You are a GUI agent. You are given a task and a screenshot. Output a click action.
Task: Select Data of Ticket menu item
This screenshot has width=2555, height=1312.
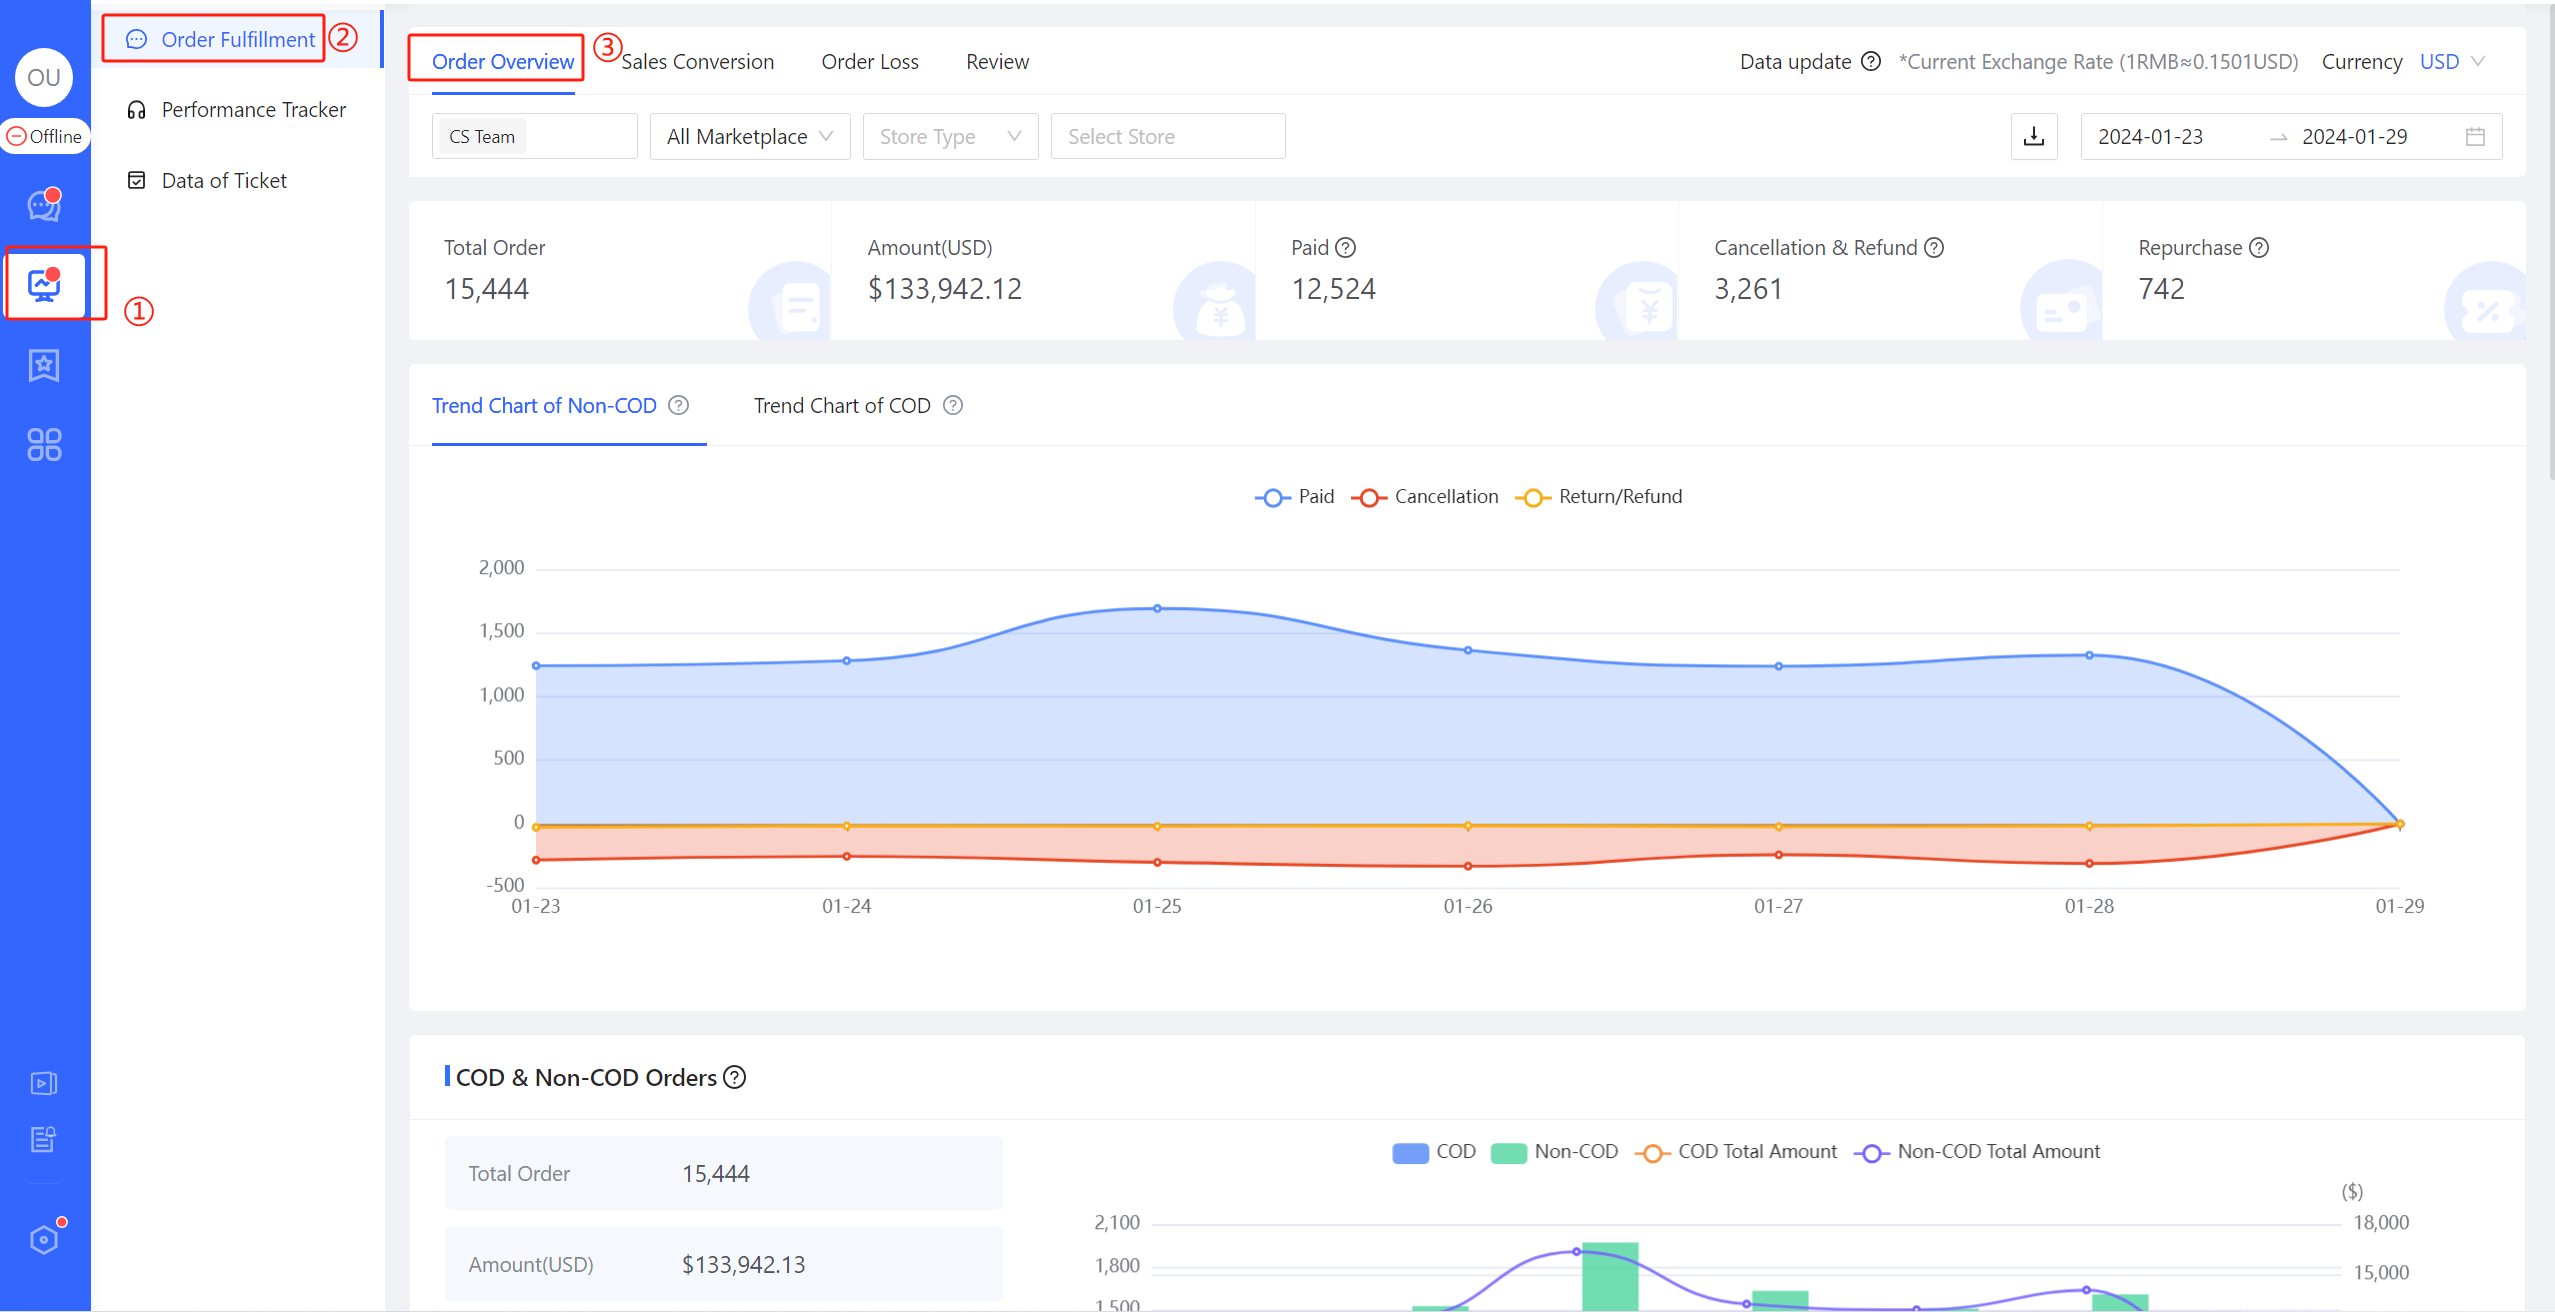coord(207,180)
